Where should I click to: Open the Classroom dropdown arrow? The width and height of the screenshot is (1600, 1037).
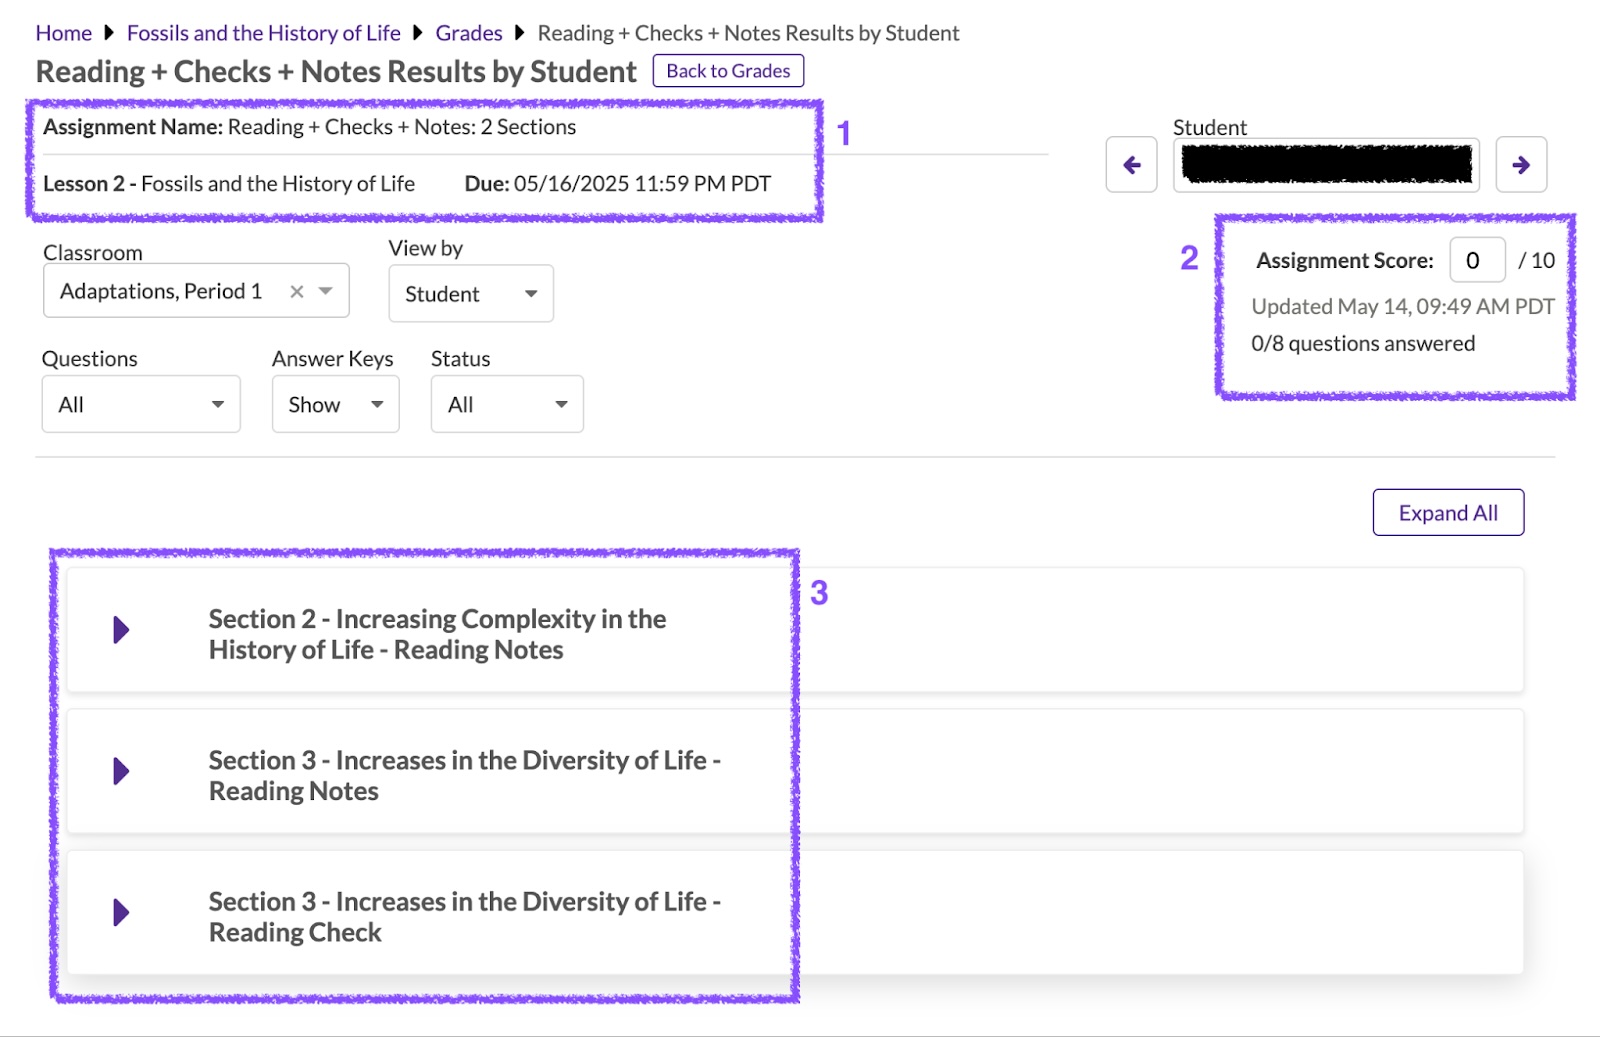[326, 291]
